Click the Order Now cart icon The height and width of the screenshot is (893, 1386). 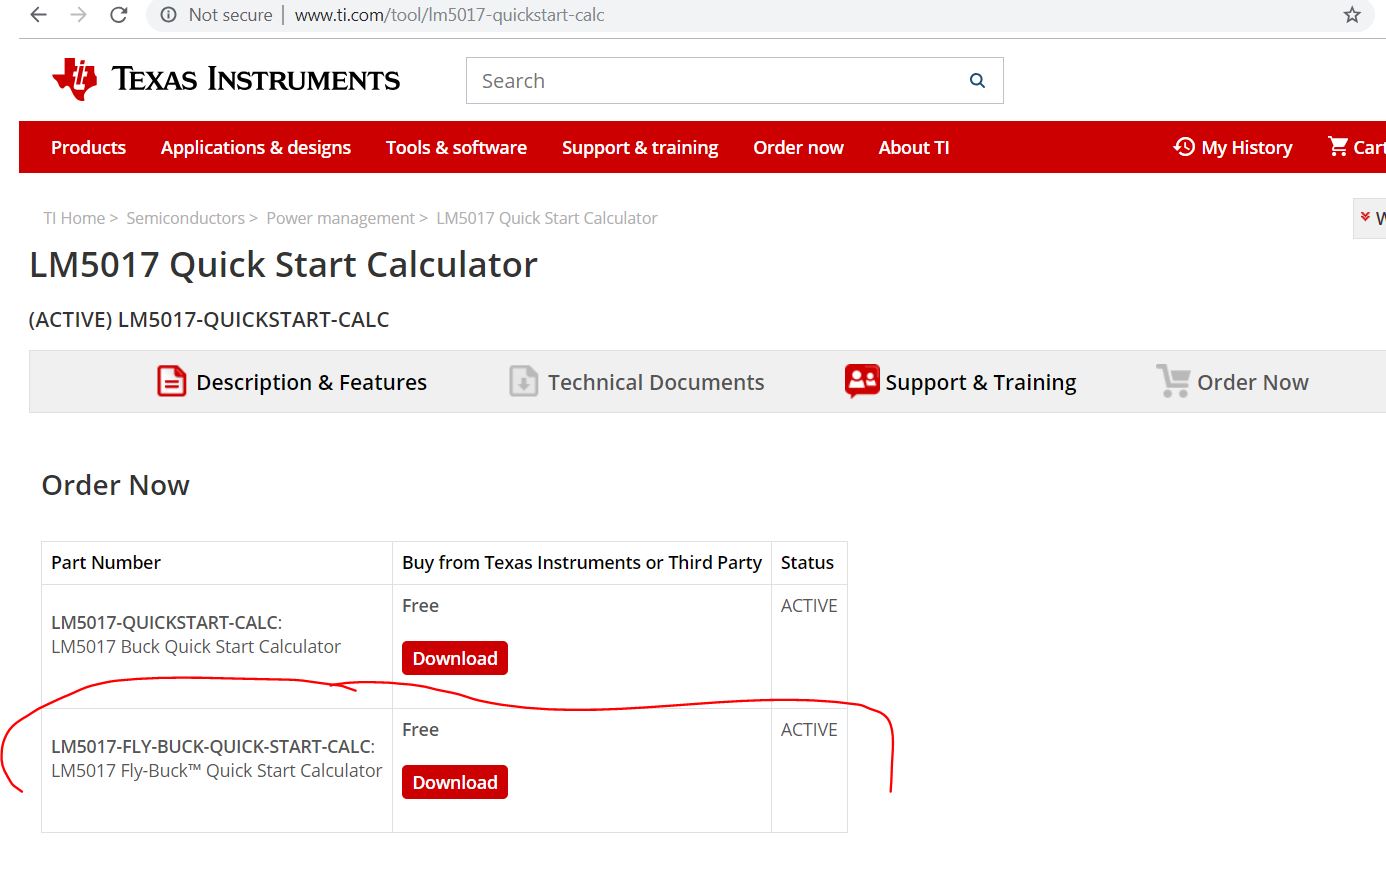tap(1173, 381)
